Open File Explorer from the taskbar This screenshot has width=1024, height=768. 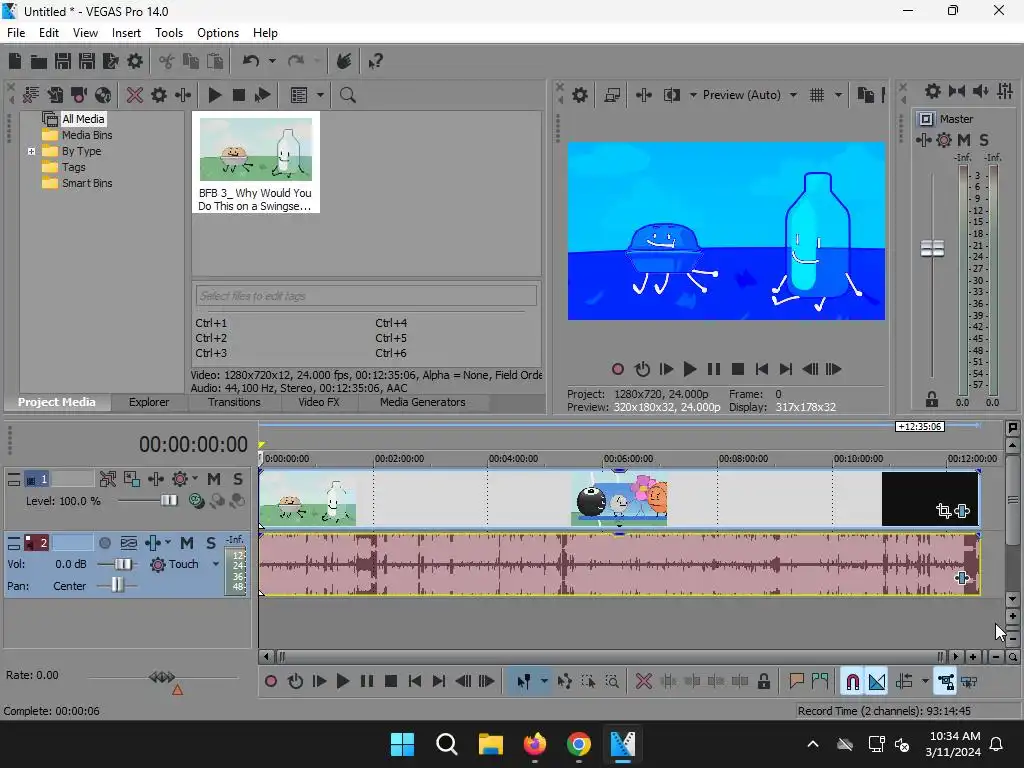point(490,744)
